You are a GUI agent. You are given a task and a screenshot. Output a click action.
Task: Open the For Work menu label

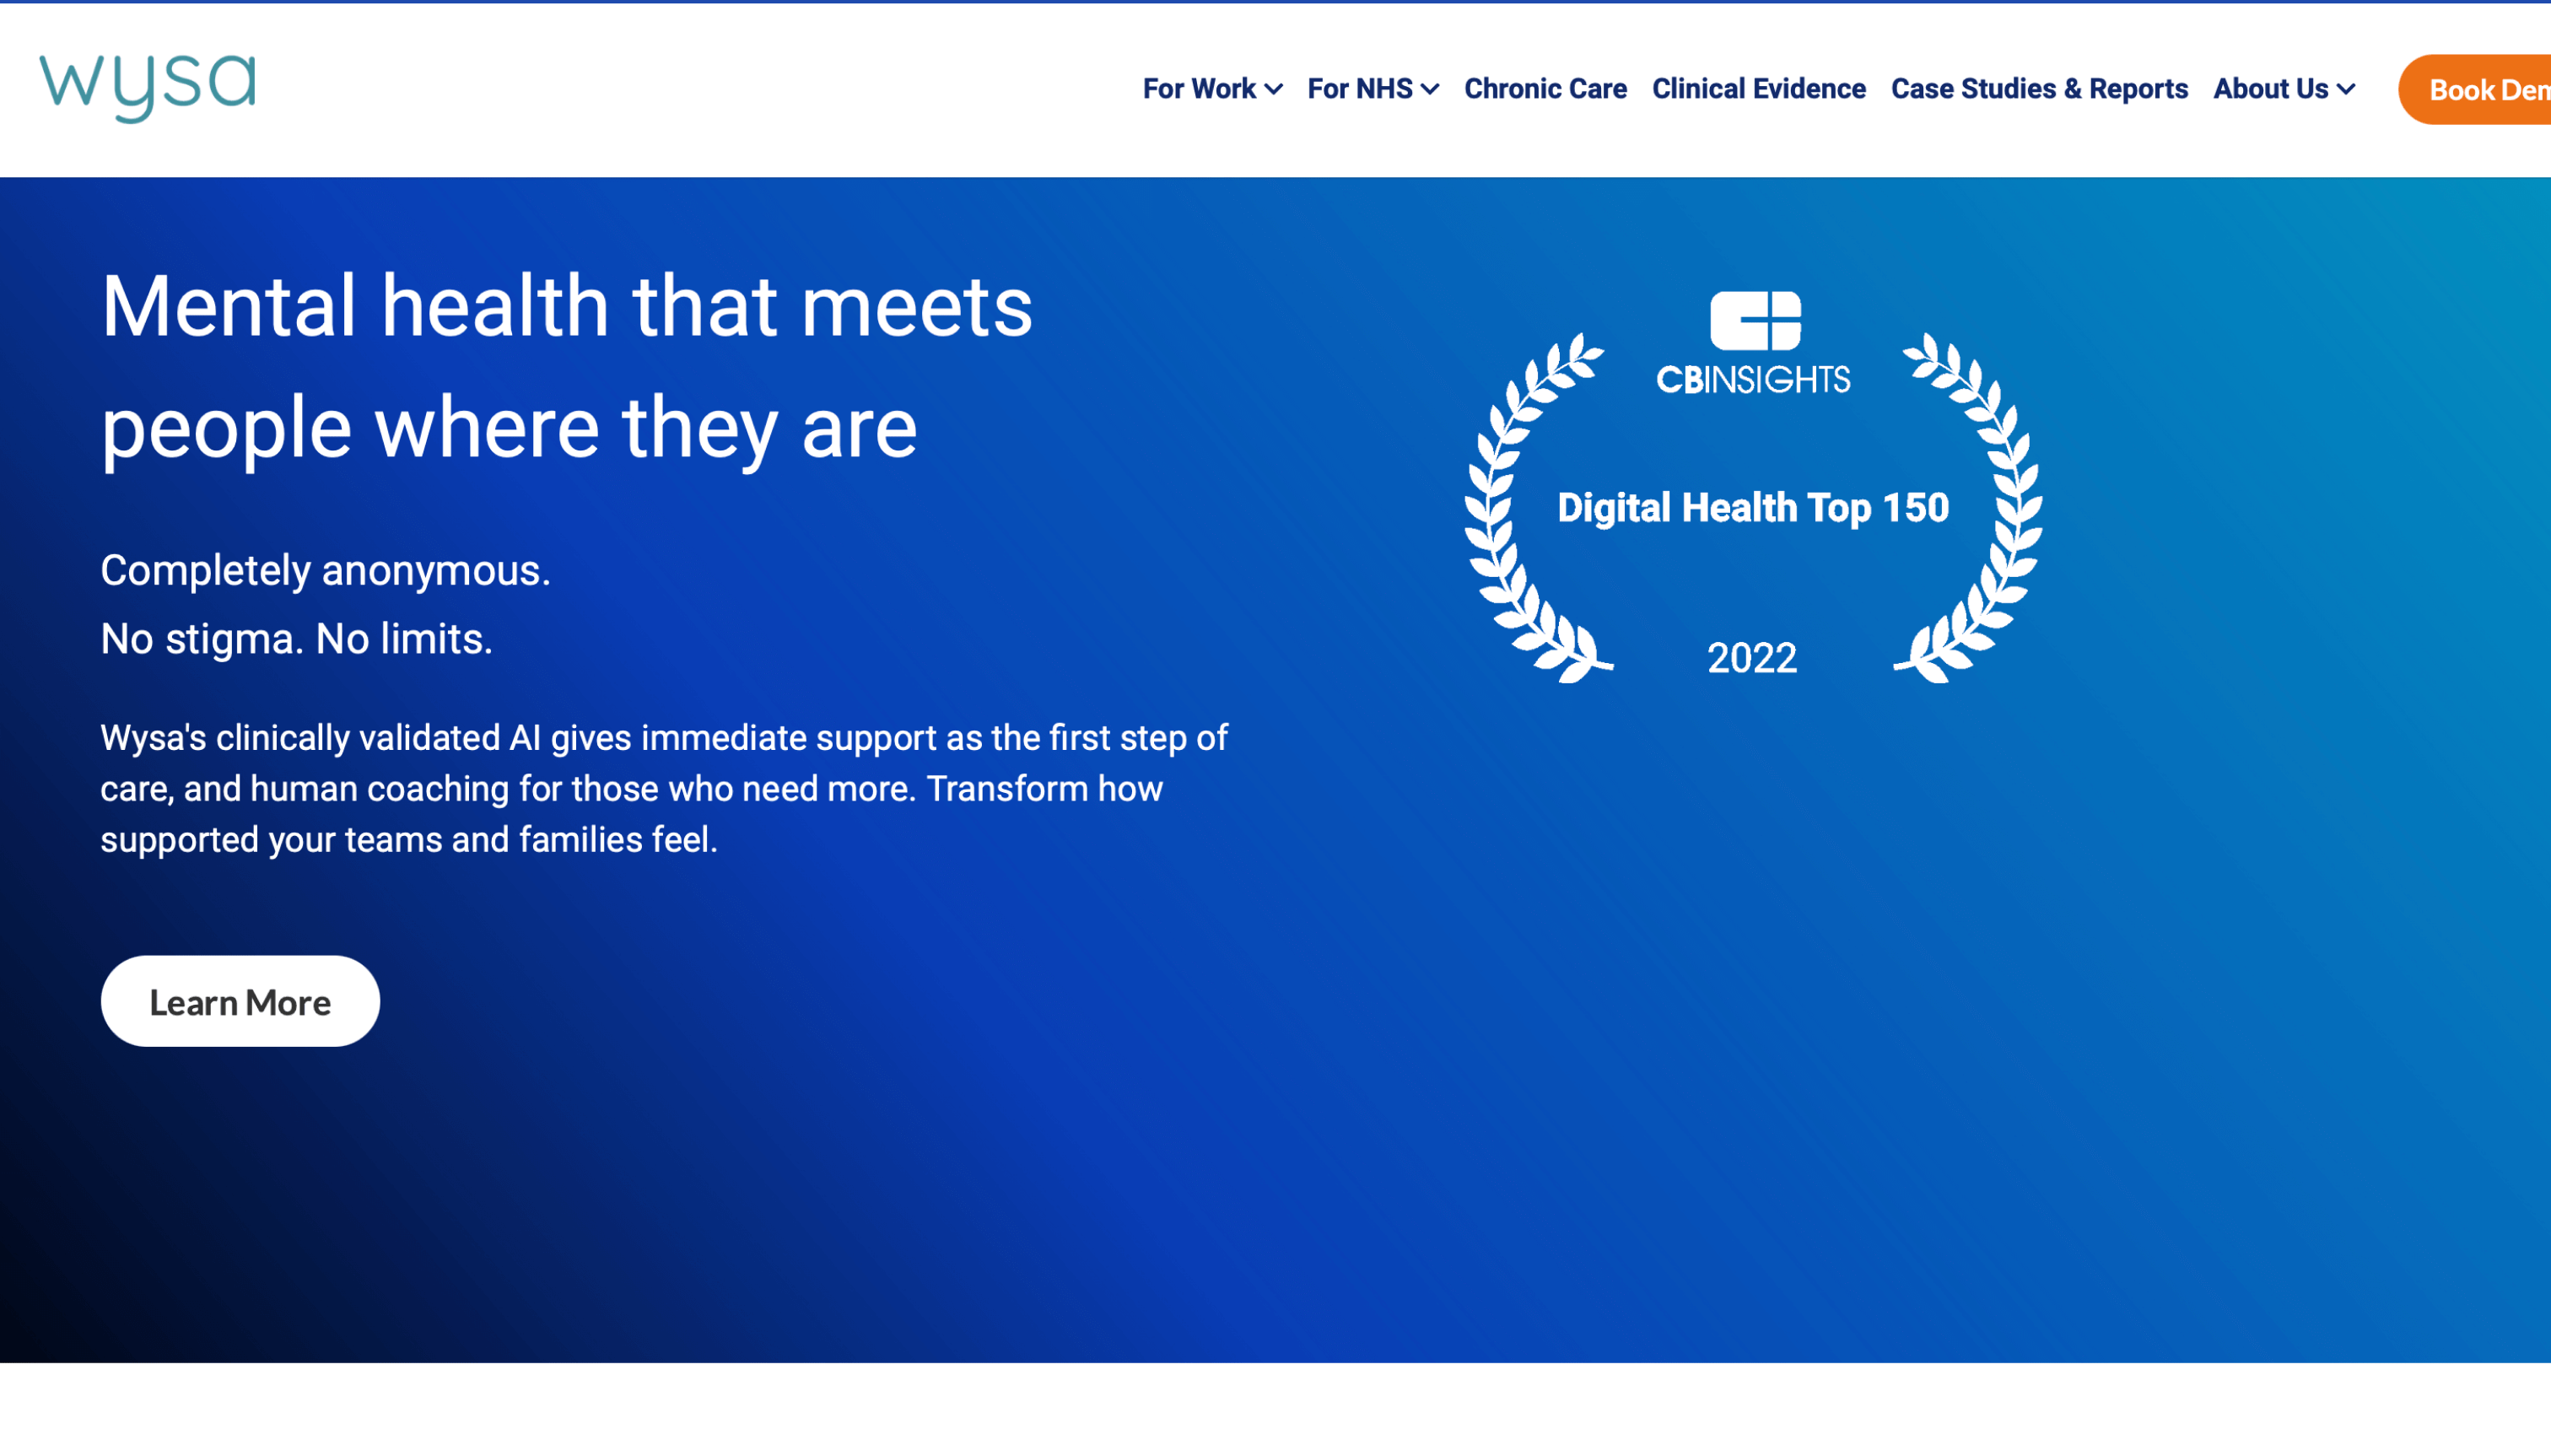click(1199, 89)
